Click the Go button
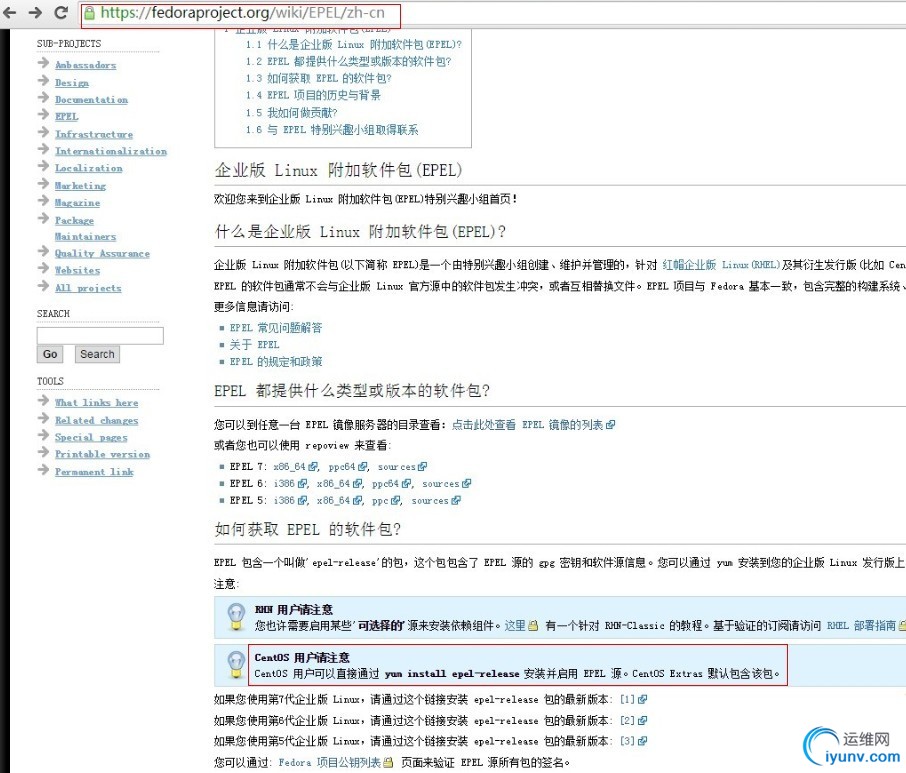Viewport: 906px width, 773px height. (50, 354)
